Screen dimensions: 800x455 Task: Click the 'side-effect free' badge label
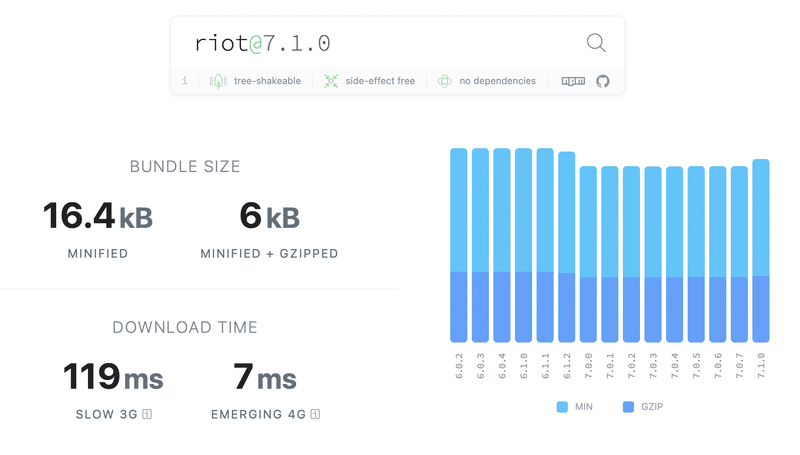click(380, 81)
